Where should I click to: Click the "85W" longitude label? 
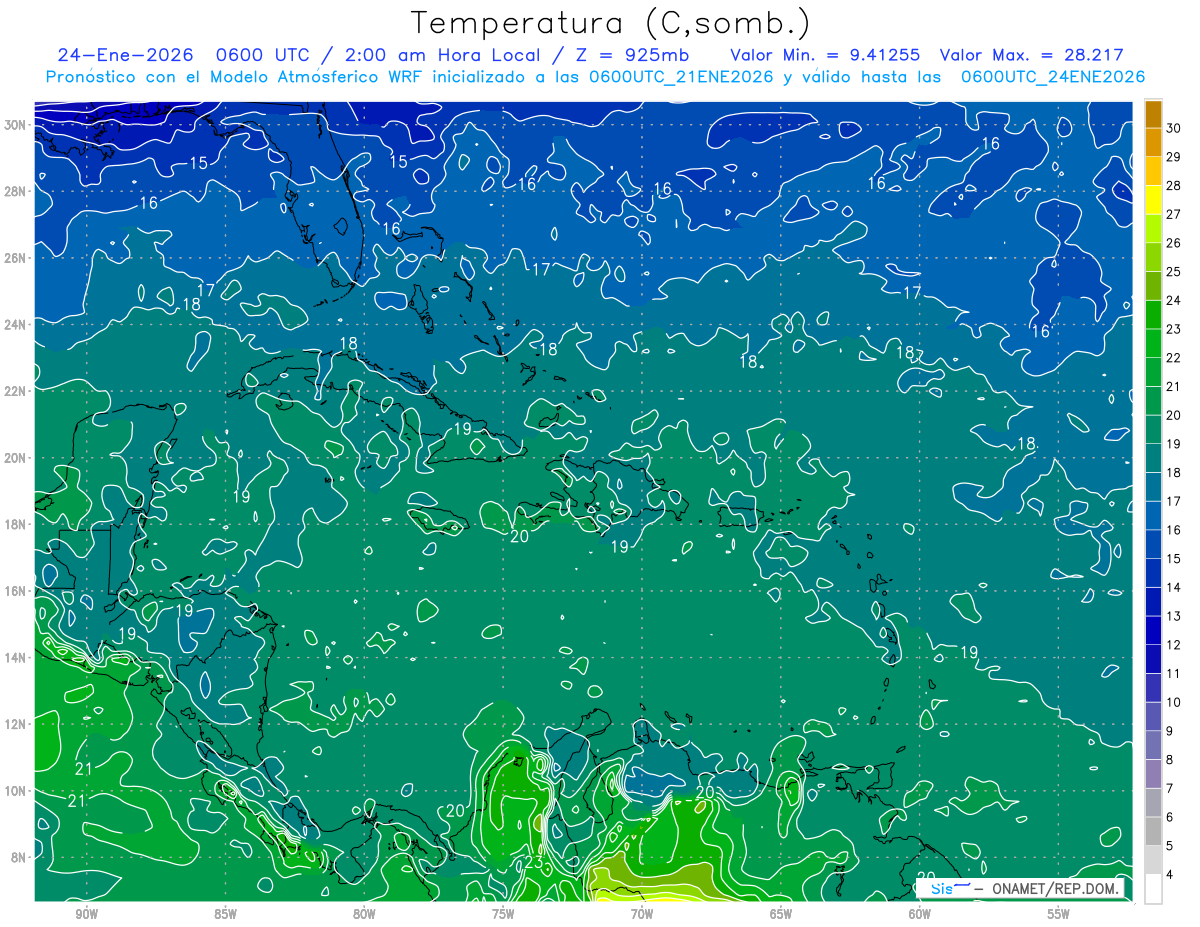click(x=225, y=914)
